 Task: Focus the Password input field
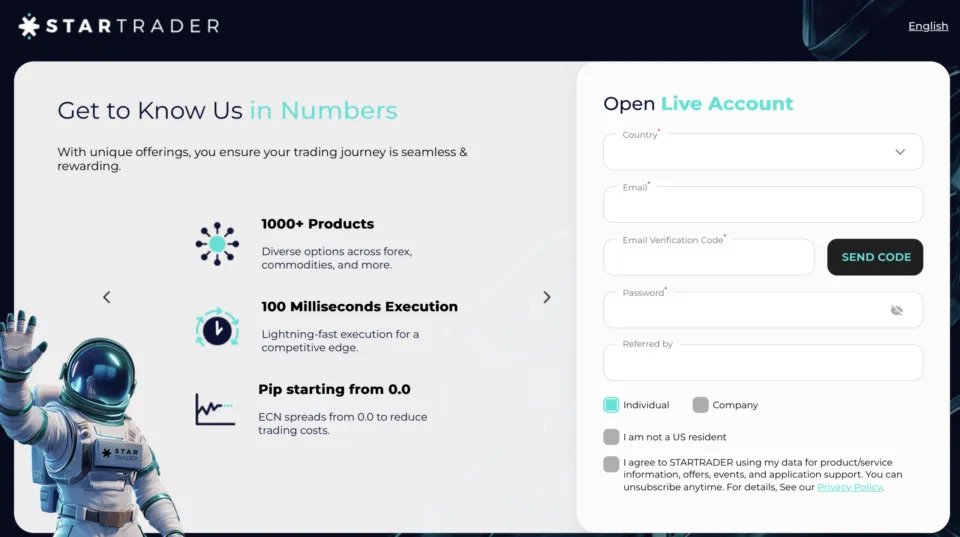[x=762, y=310]
